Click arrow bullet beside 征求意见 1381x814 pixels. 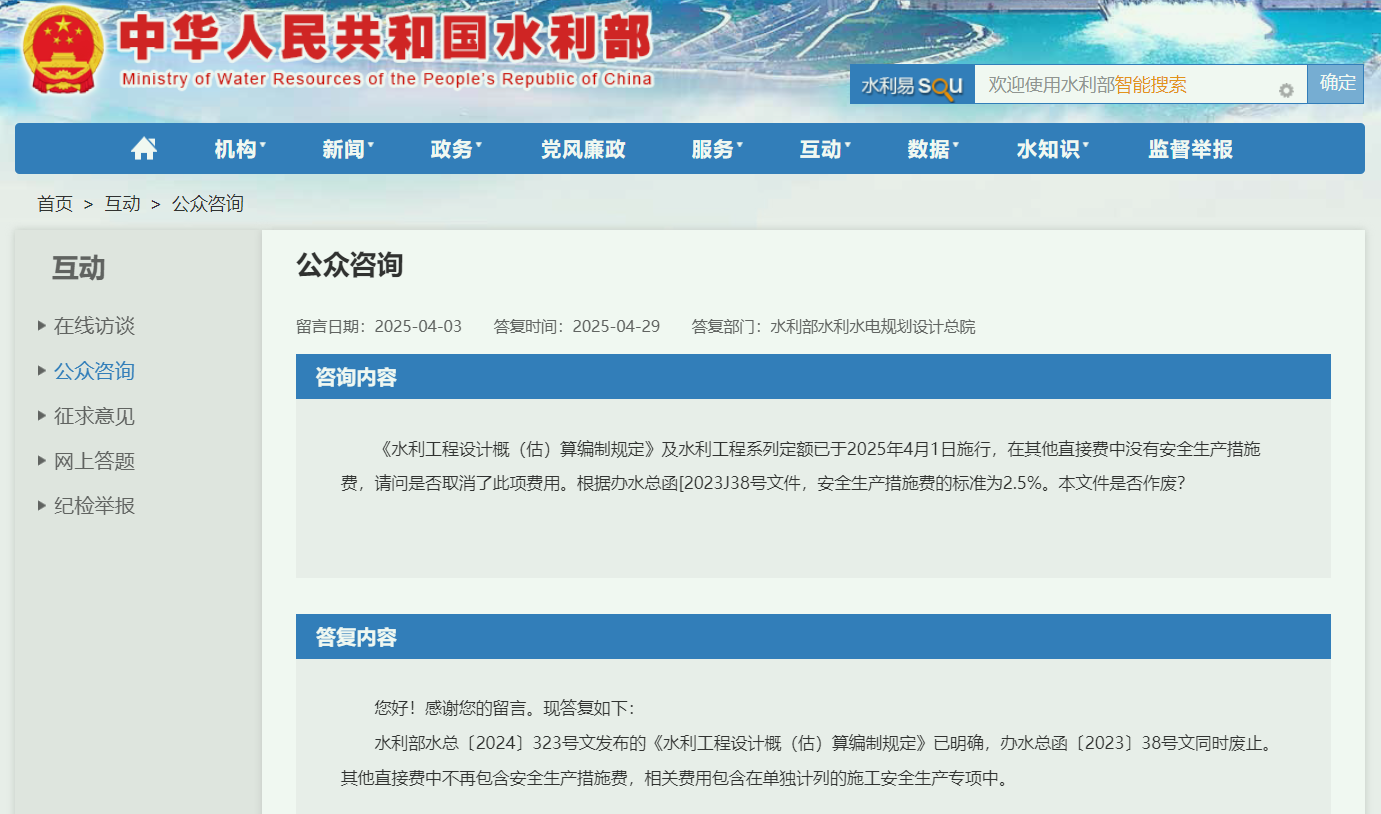tap(41, 415)
